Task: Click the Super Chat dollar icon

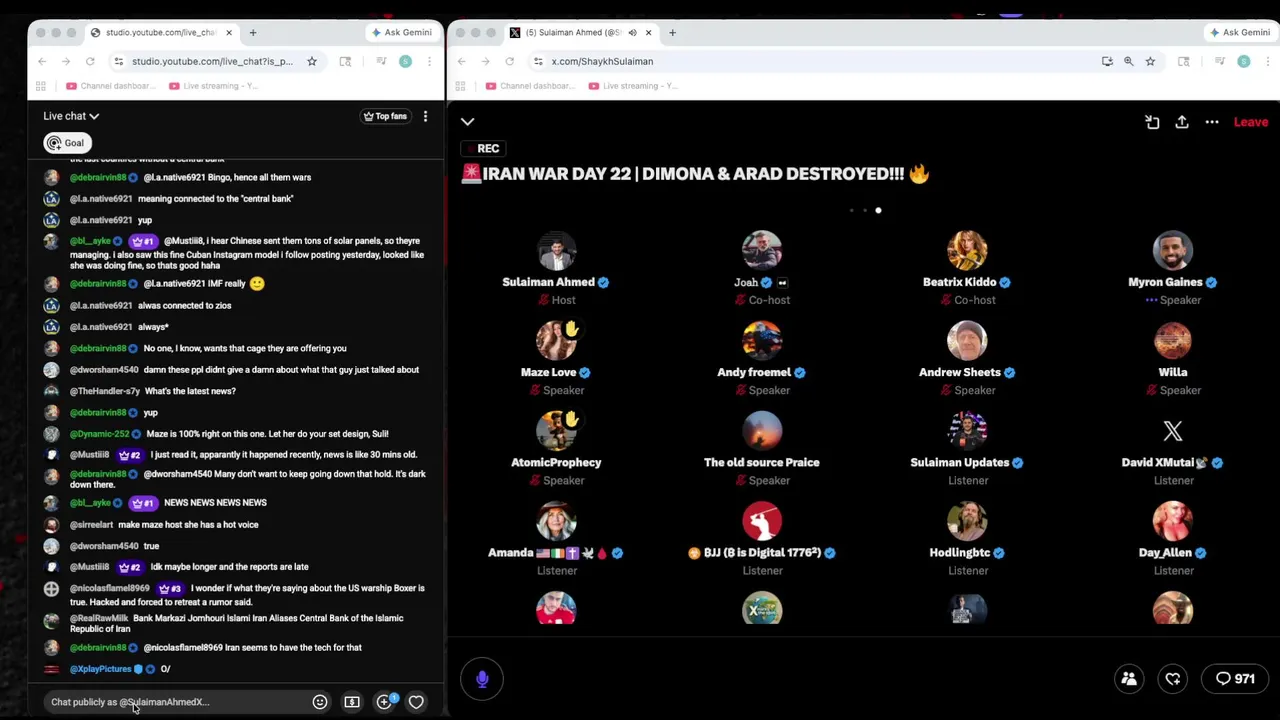Action: tap(352, 702)
